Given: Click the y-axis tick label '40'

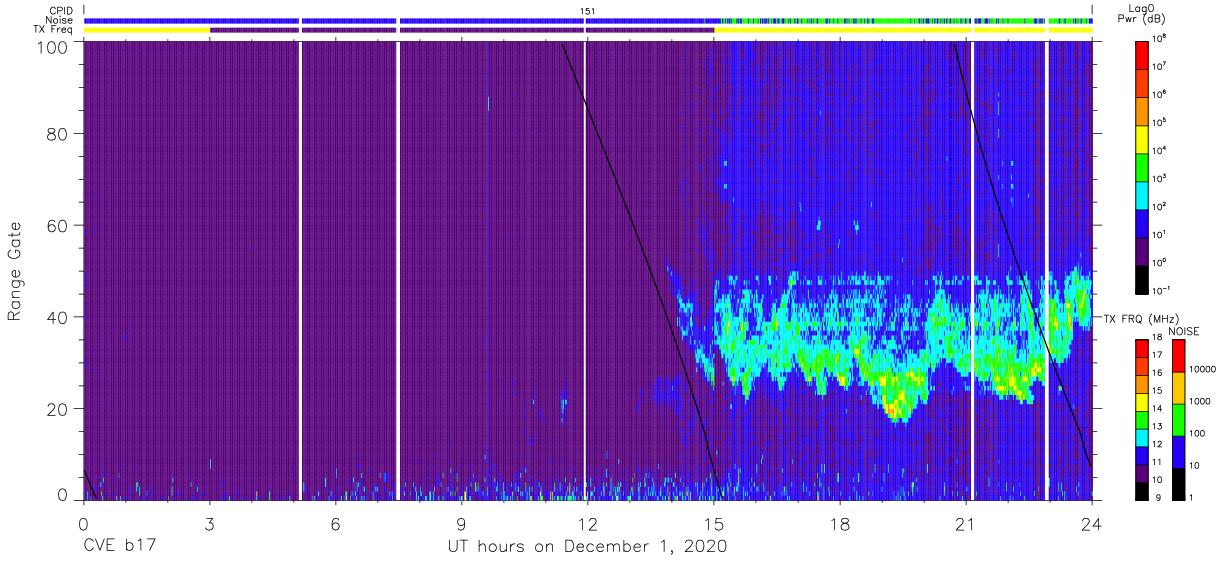Looking at the screenshot, I should (x=58, y=317).
